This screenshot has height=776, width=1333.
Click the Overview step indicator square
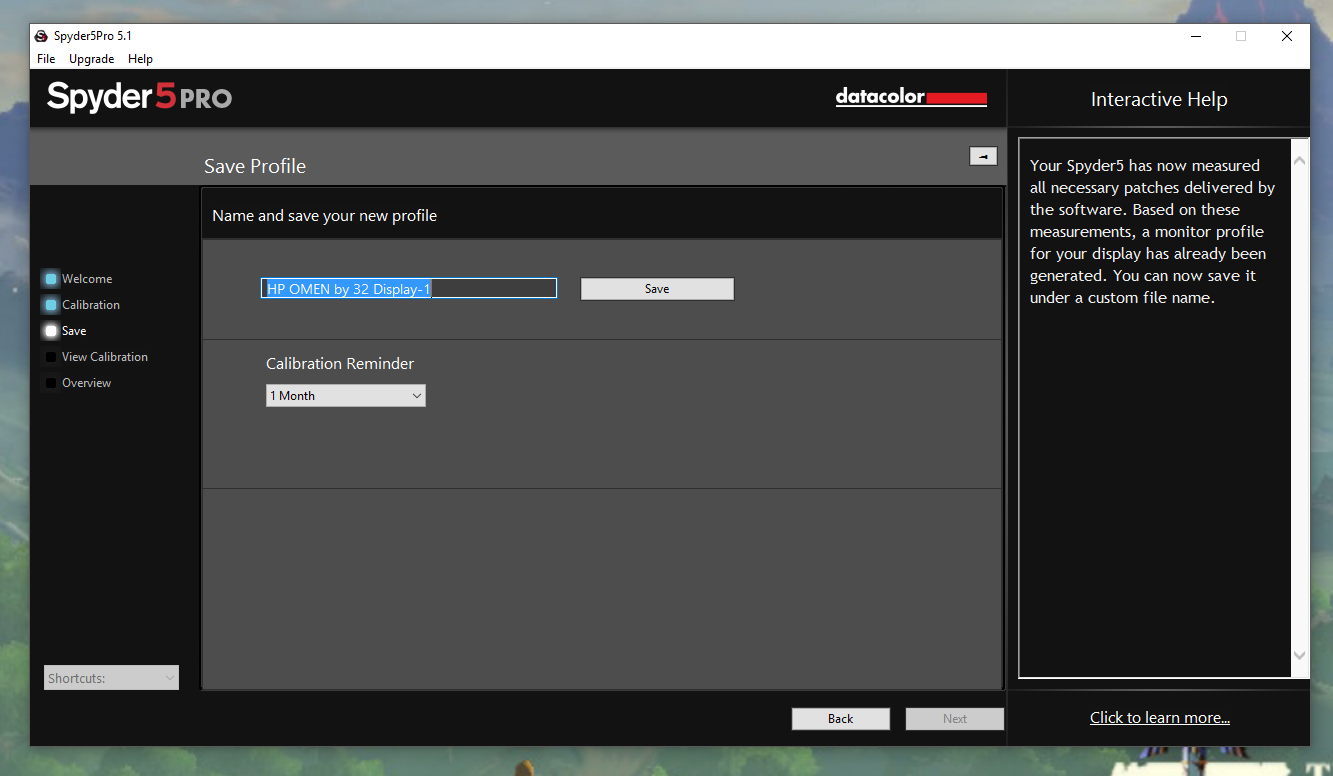click(x=51, y=383)
